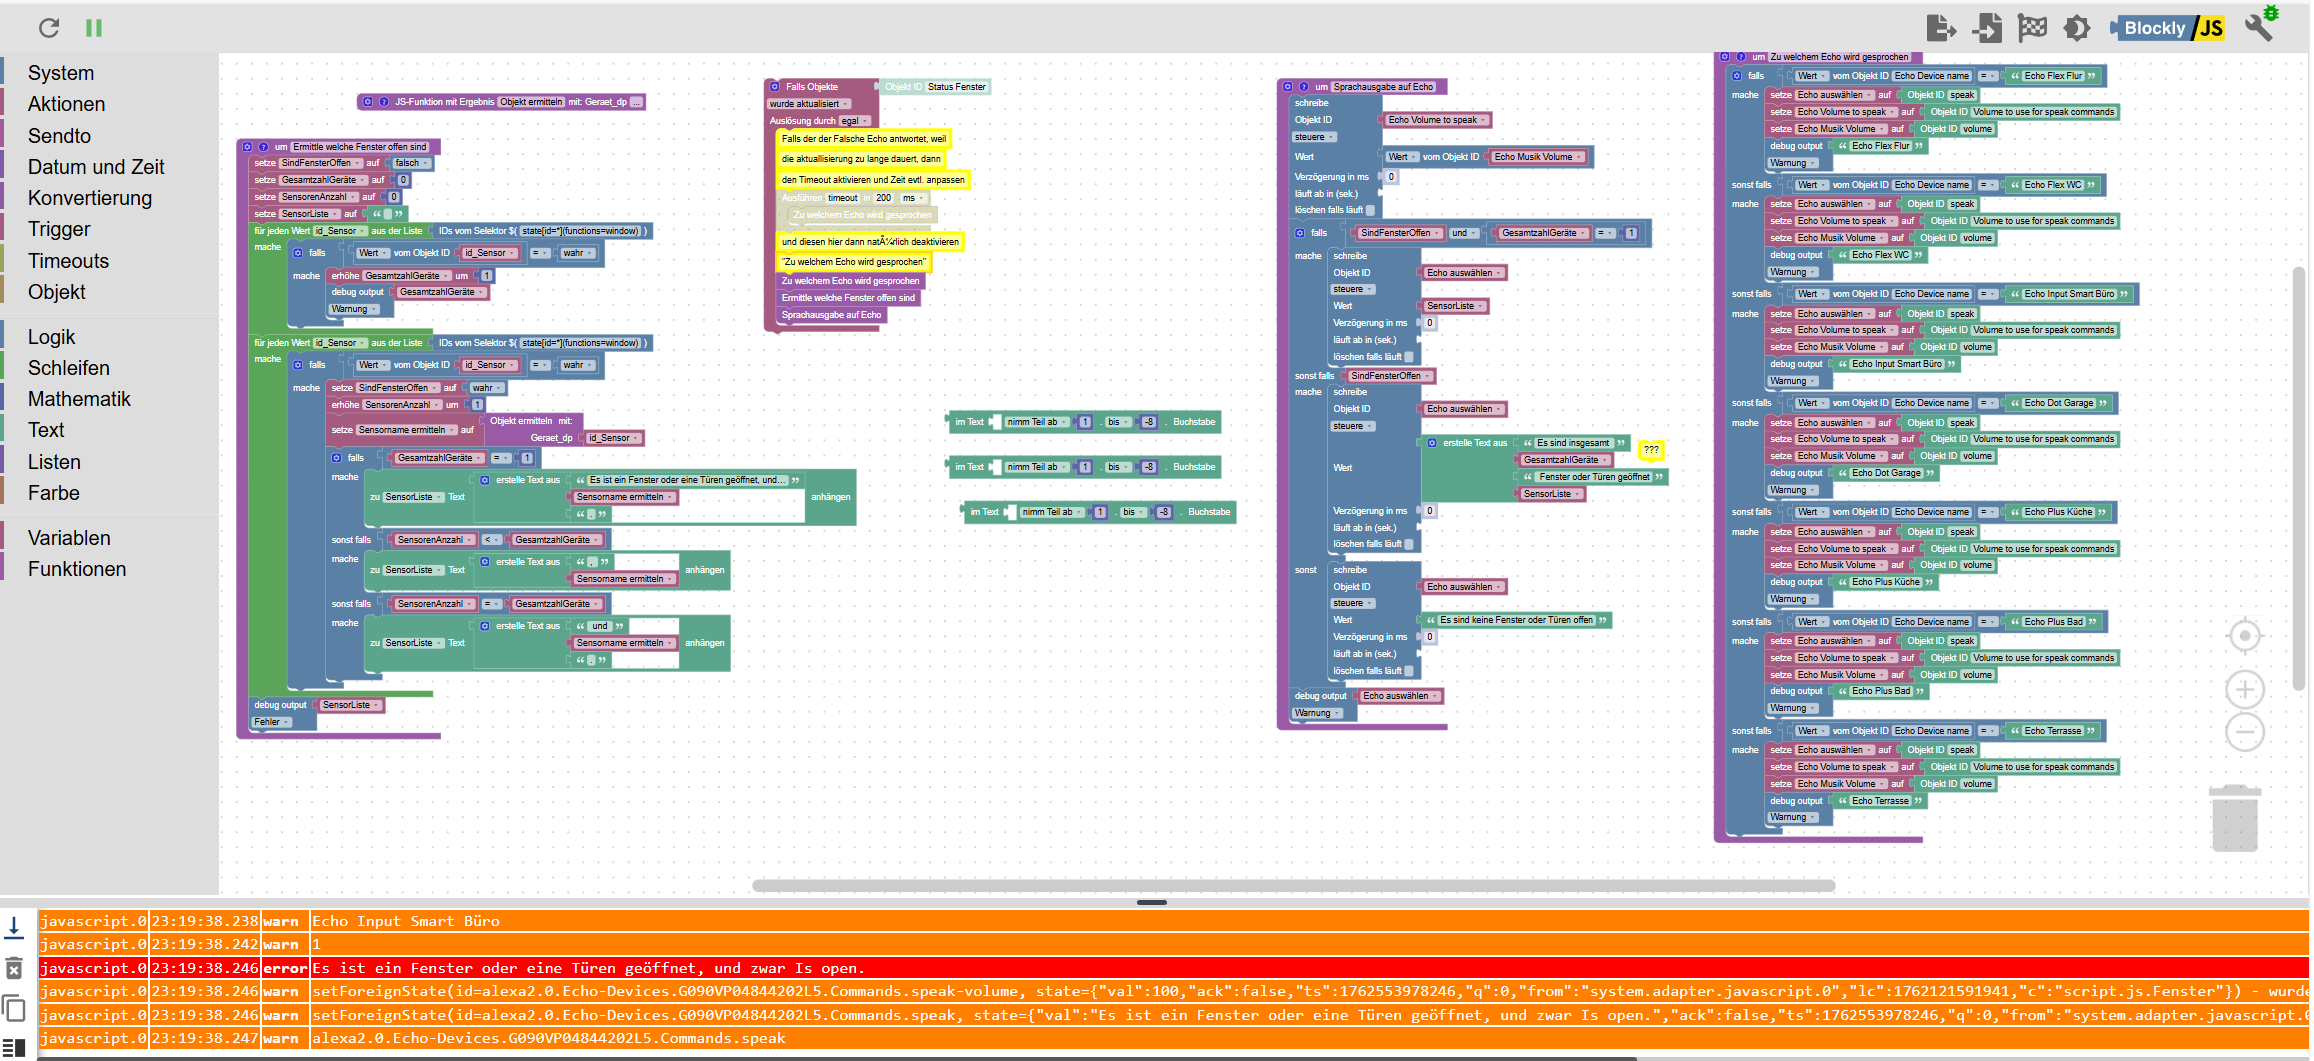Viewport: 2314px width, 1061px height.
Task: Open the Datum und Zeit category
Action: [96, 167]
